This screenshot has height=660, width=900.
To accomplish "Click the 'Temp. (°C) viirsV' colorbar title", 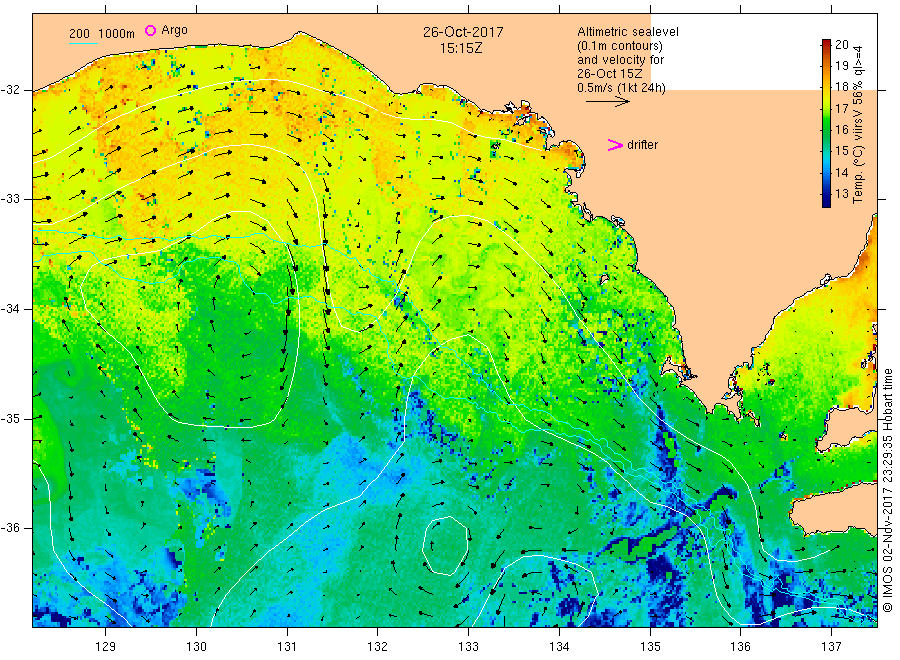I will coord(858,154).
